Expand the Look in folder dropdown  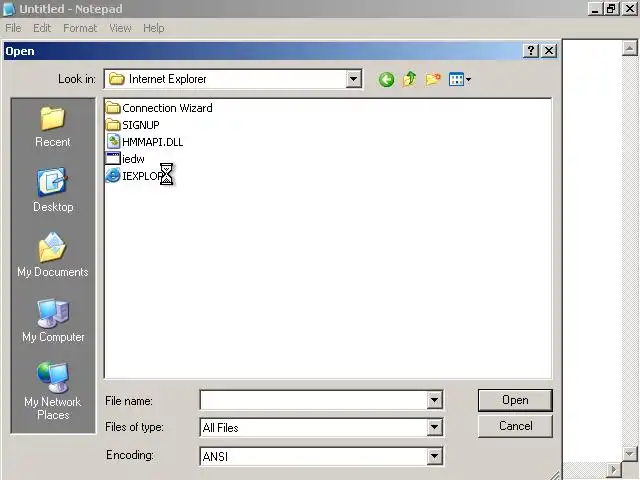353,79
